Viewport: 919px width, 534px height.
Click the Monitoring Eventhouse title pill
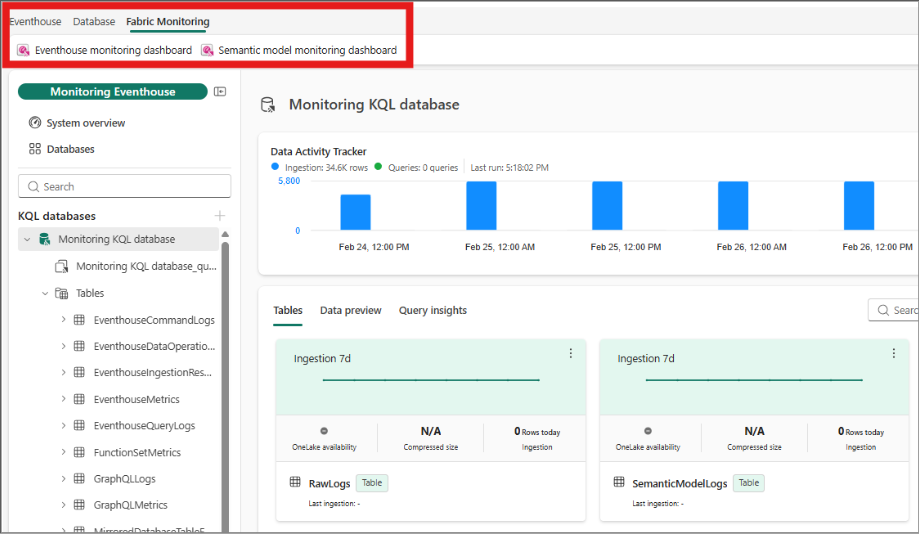(x=113, y=91)
